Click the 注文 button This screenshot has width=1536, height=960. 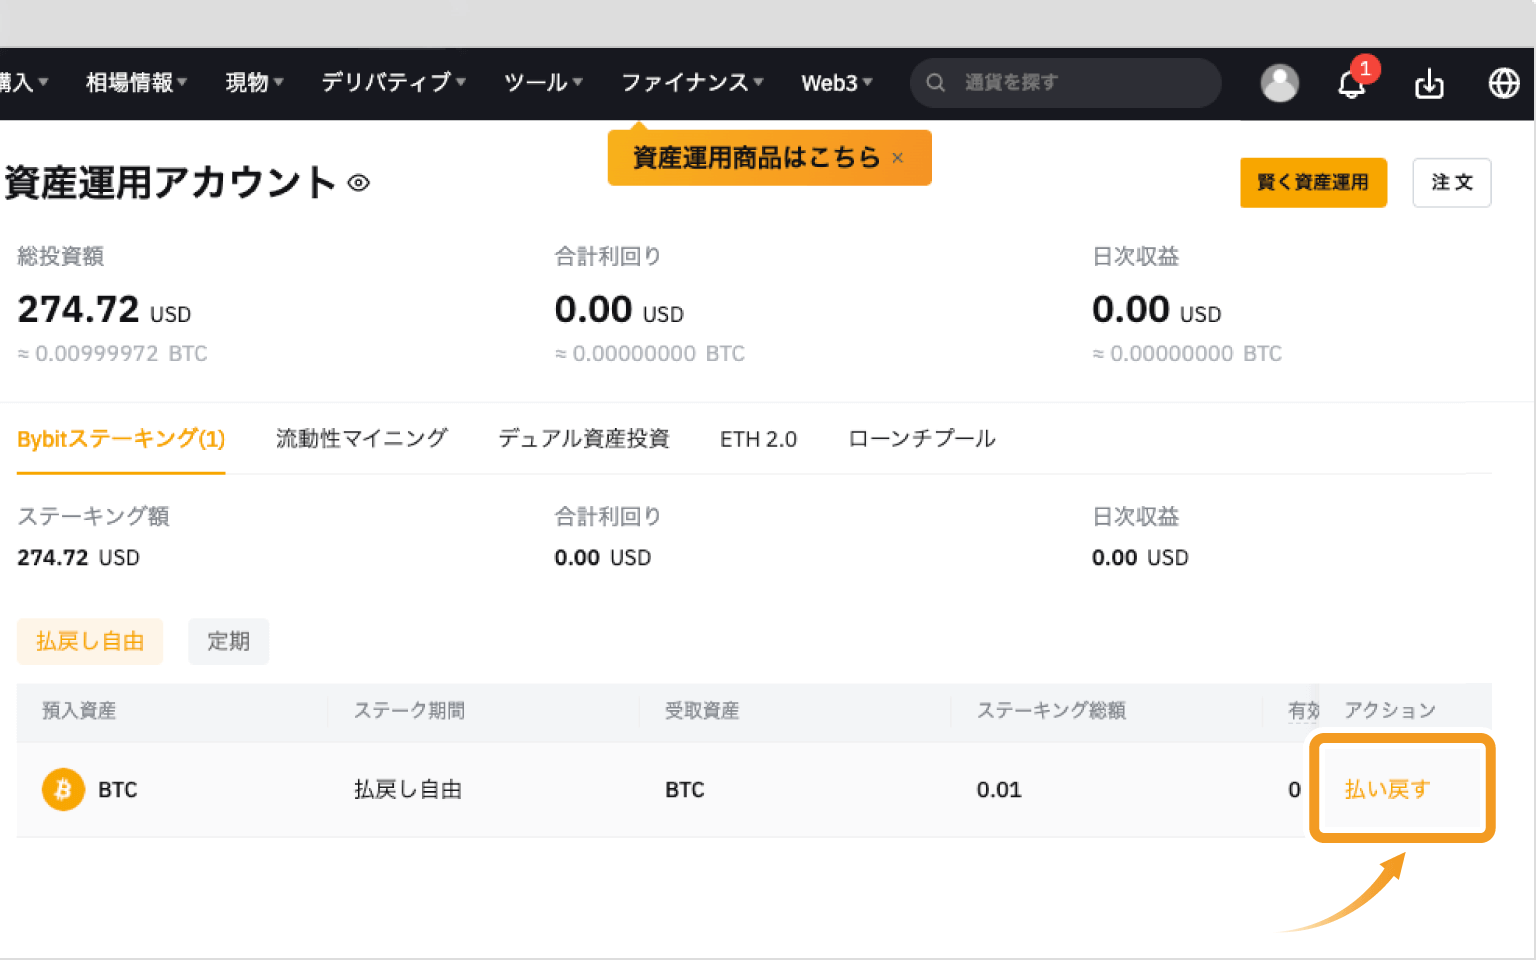tap(1452, 182)
